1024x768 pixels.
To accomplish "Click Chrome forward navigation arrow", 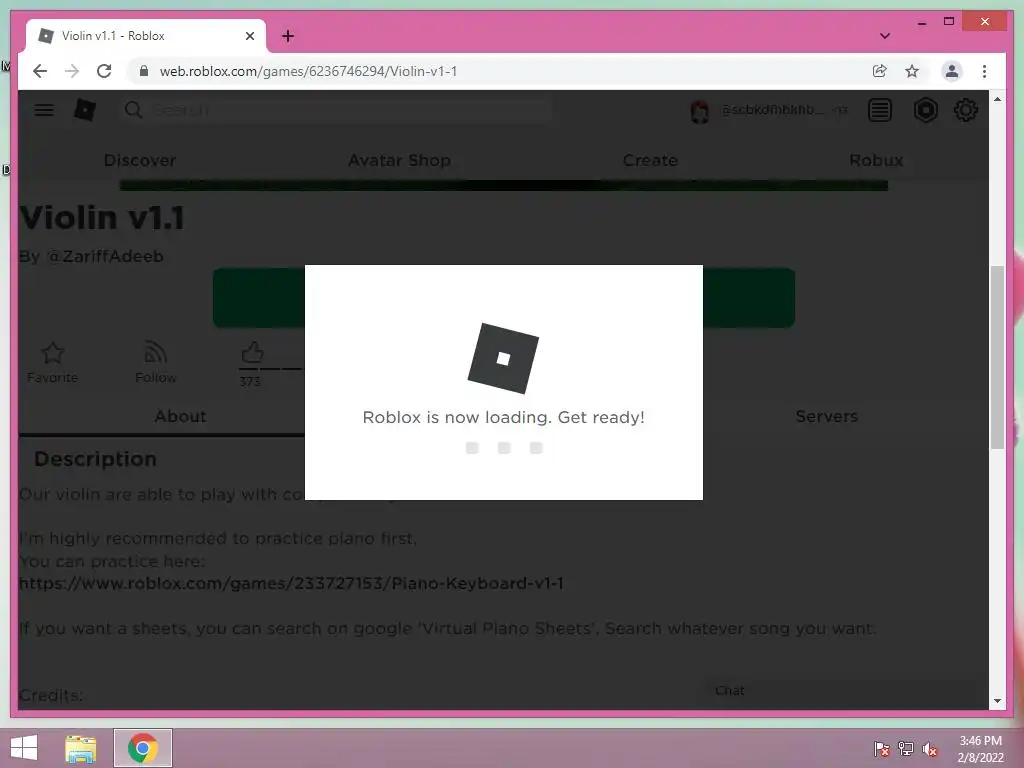I will coord(72,71).
